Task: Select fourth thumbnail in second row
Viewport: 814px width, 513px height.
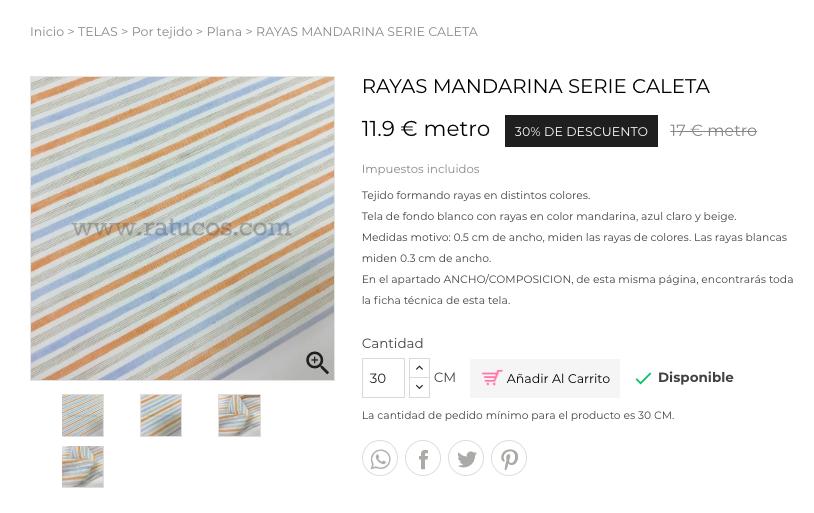Action: (x=83, y=467)
